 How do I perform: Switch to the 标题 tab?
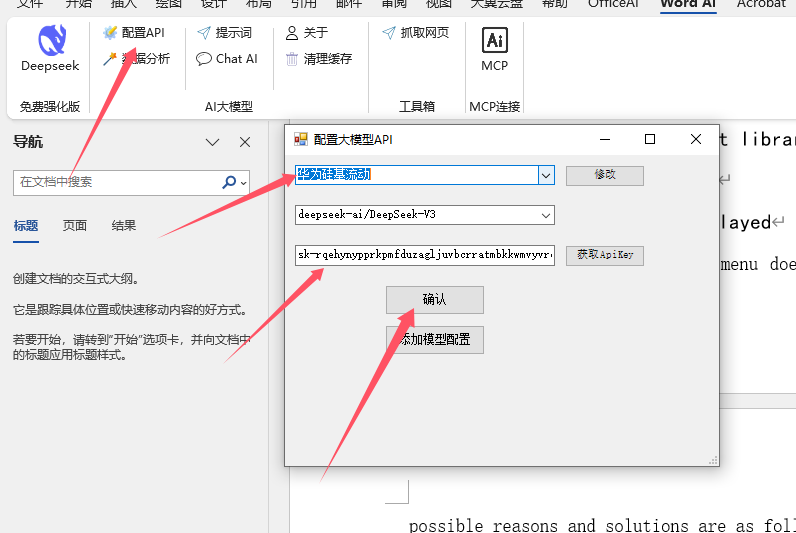(x=26, y=226)
